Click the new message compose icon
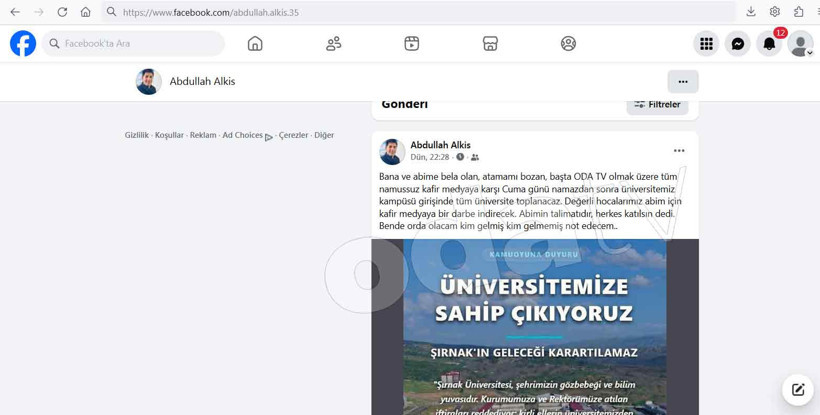The height and width of the screenshot is (415, 820). 797,390
